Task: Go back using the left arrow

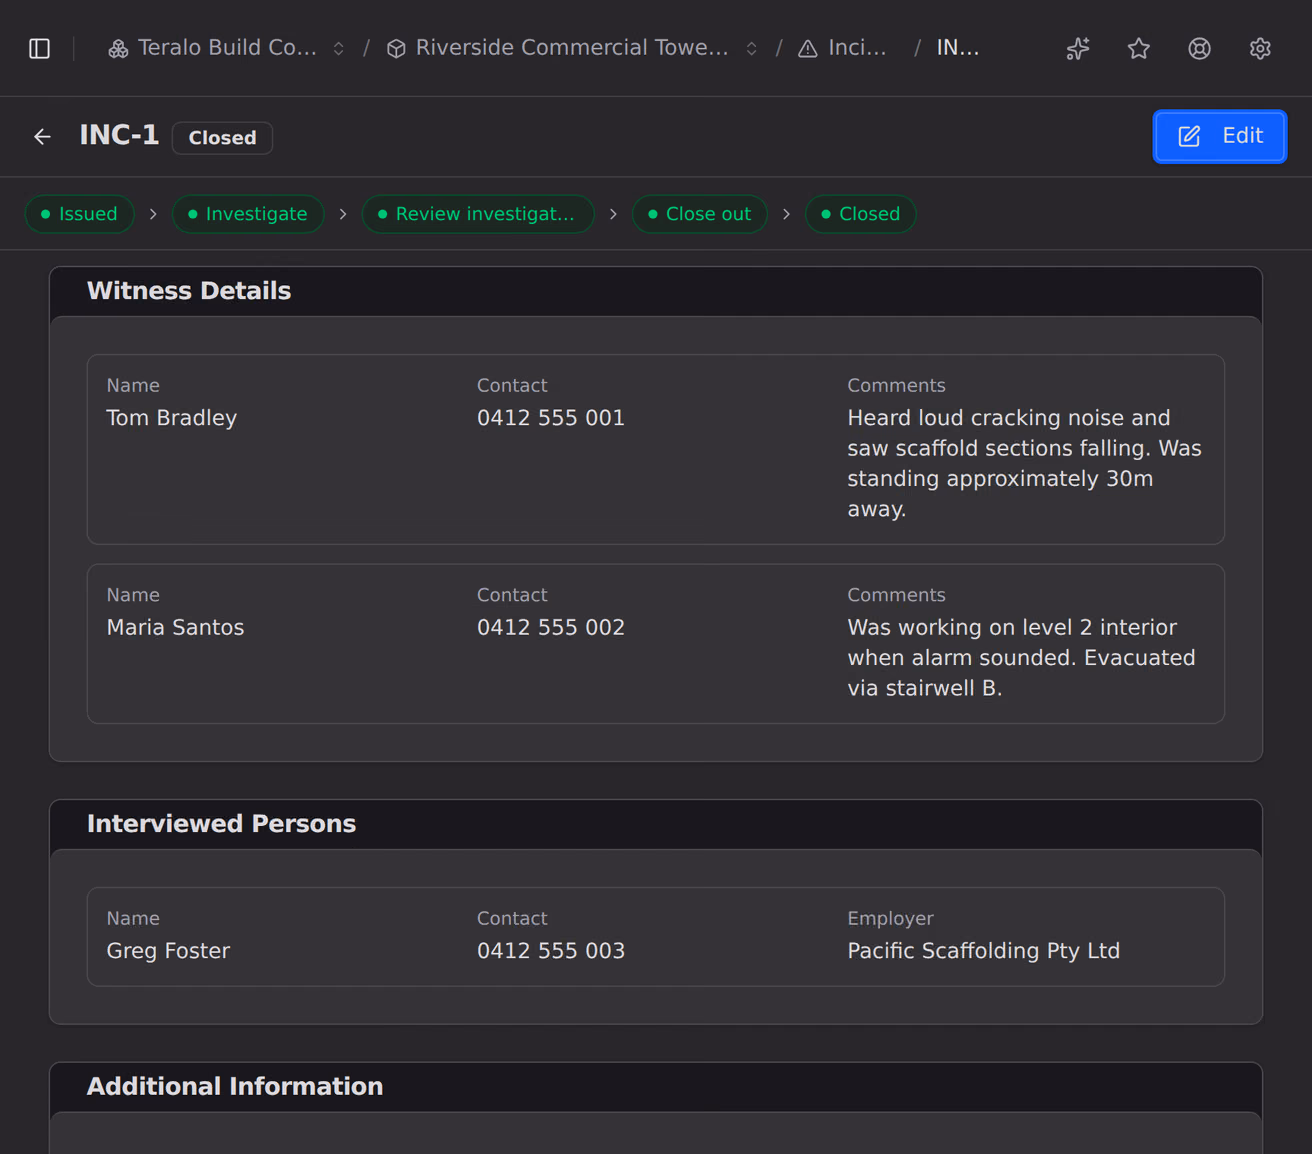Action: click(42, 136)
